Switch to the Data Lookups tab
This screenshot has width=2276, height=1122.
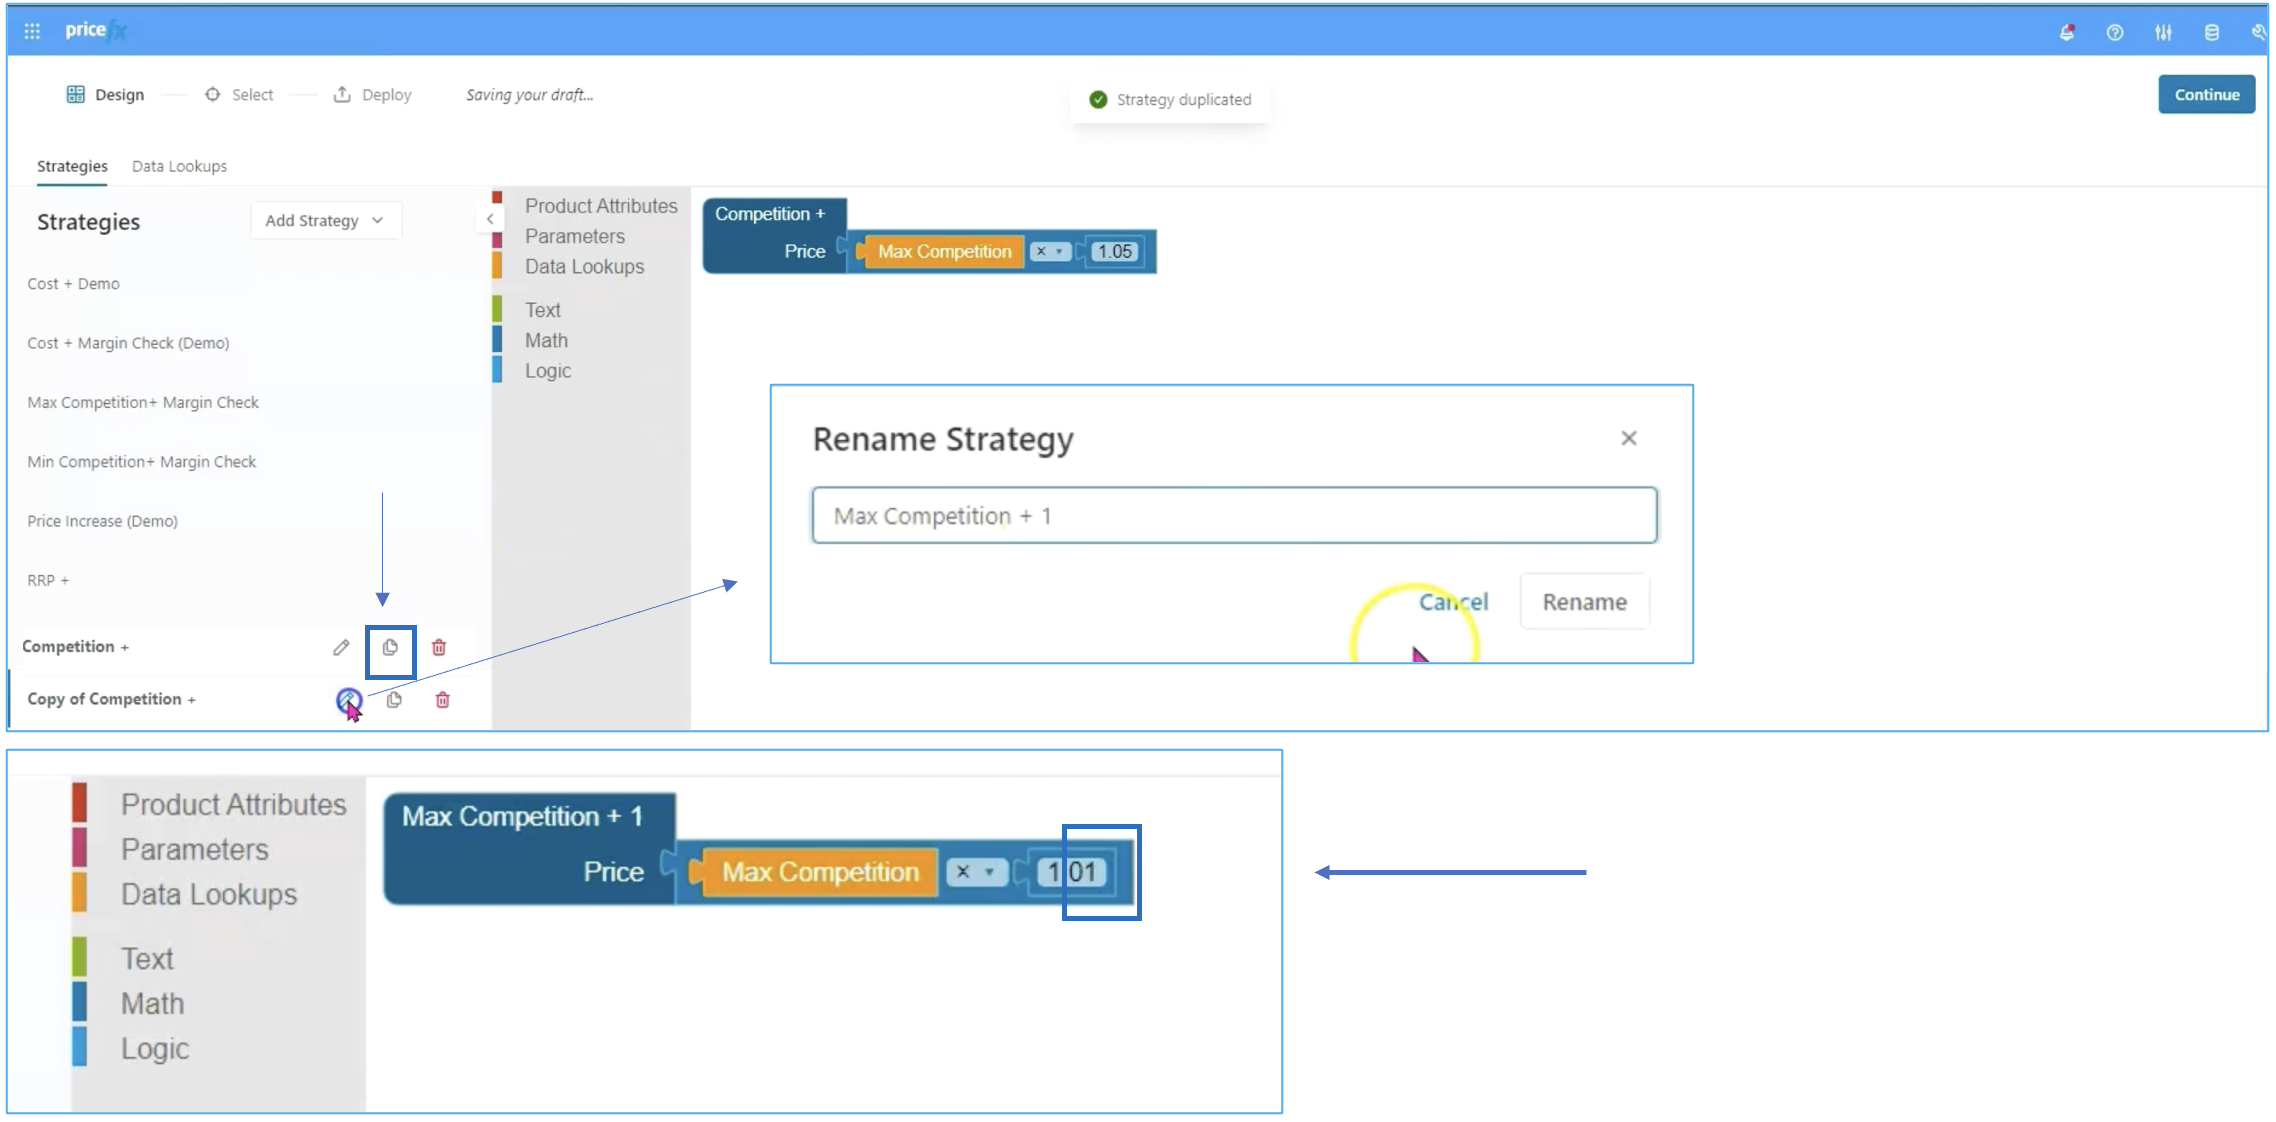[x=179, y=166]
